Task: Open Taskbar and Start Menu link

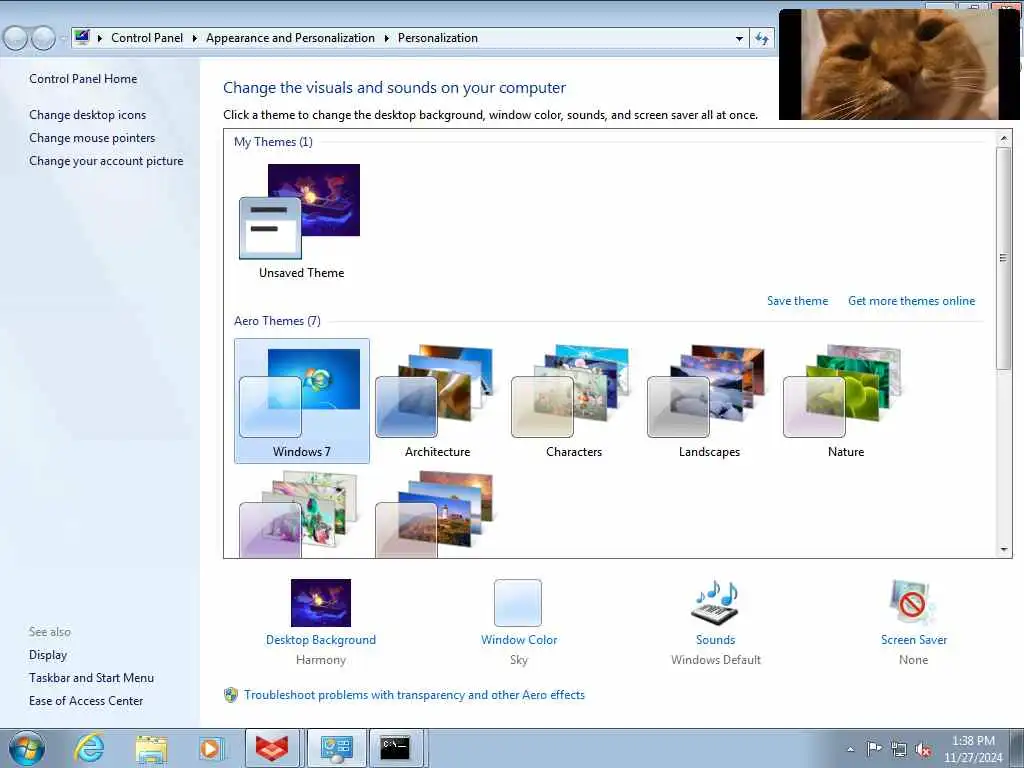Action: point(91,678)
